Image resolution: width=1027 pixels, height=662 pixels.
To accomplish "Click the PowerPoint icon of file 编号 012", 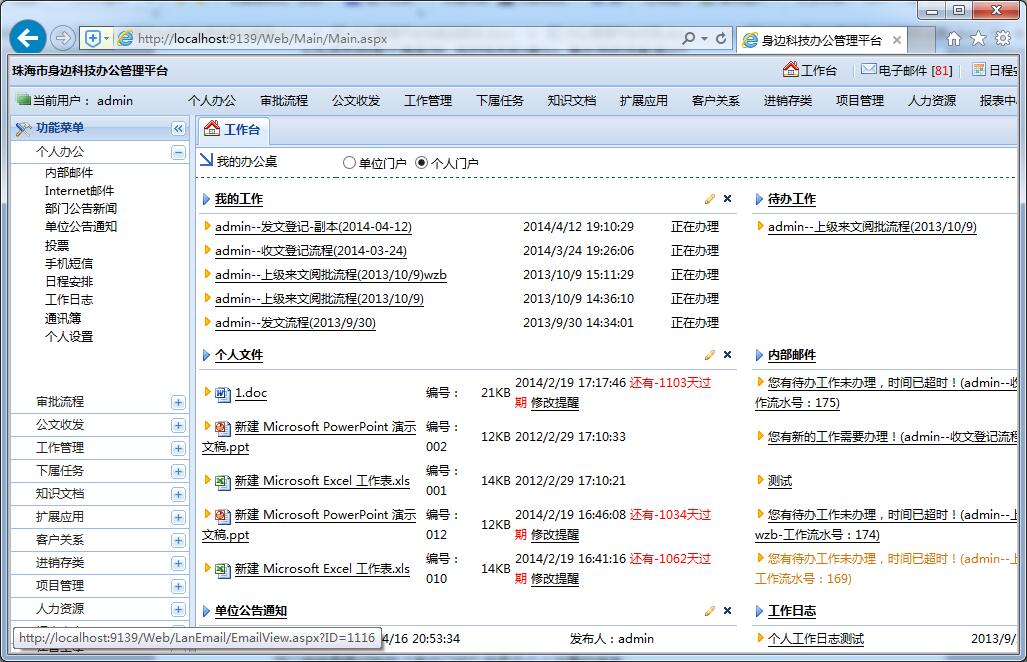I will click(x=223, y=516).
